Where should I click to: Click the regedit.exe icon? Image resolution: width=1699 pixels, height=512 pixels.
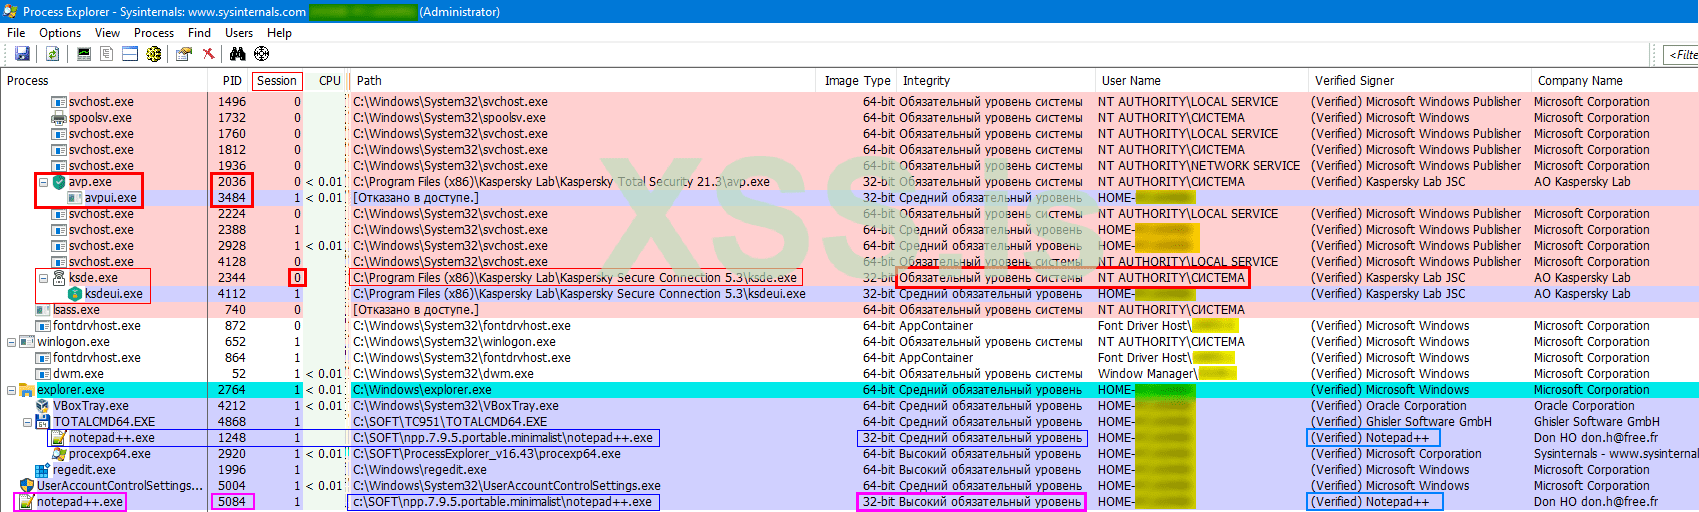click(x=43, y=470)
